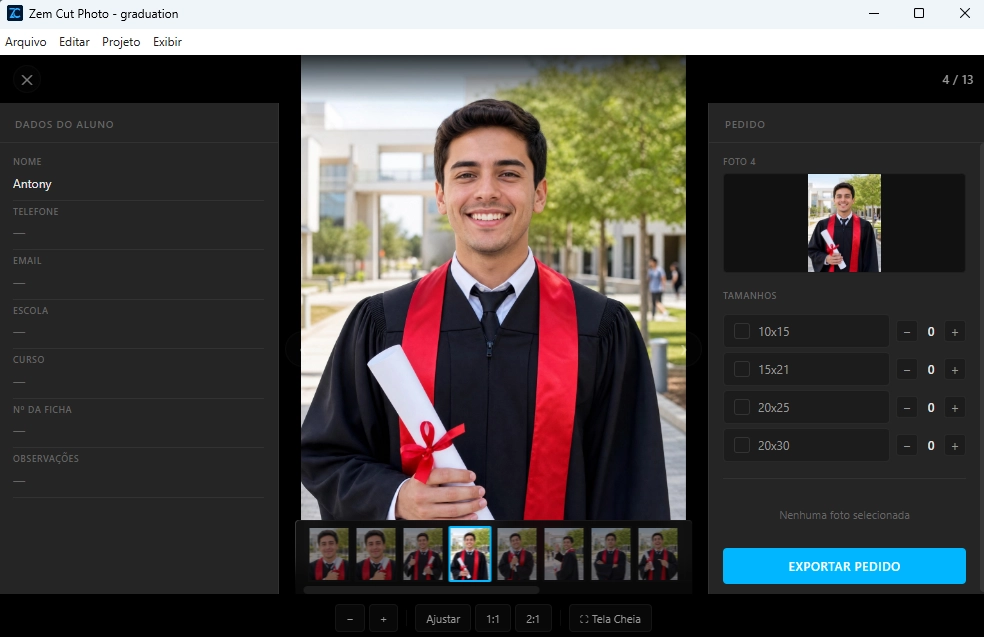Image resolution: width=984 pixels, height=637 pixels.
Task: Zoom in with the plus button below the photo
Action: 383,619
